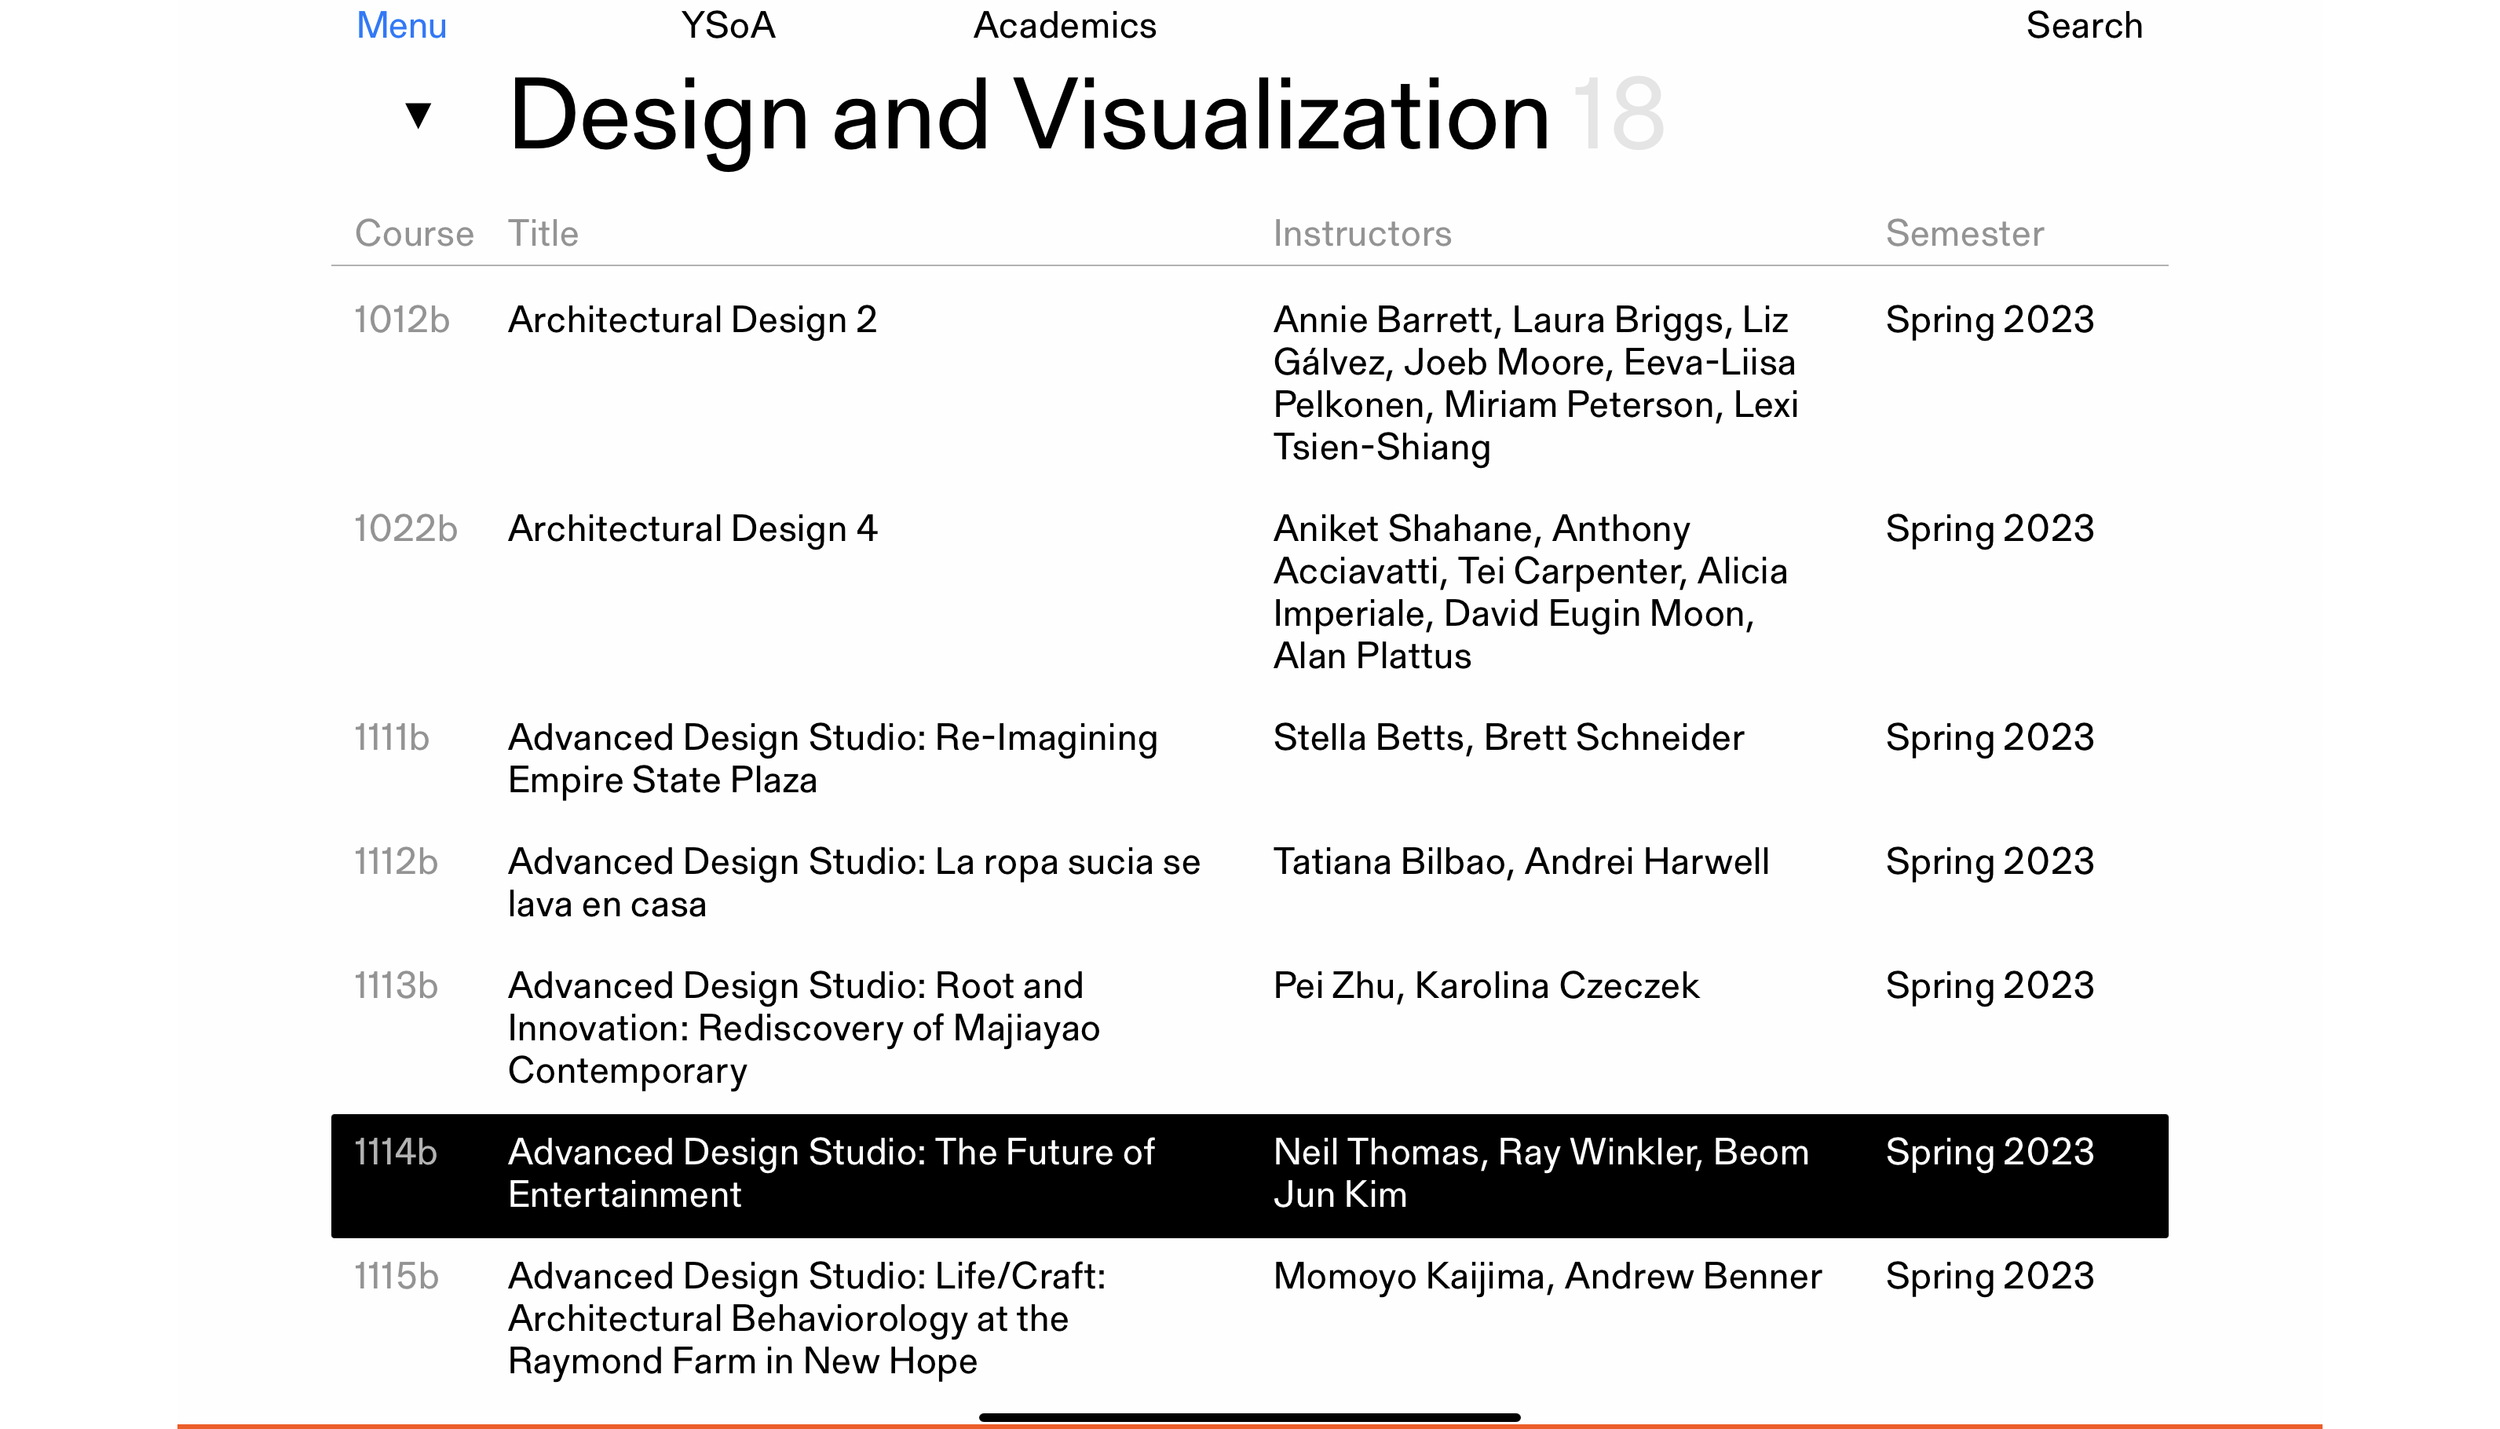The image size is (2500, 1429).
Task: Sort by the Course column header
Action: [x=414, y=233]
